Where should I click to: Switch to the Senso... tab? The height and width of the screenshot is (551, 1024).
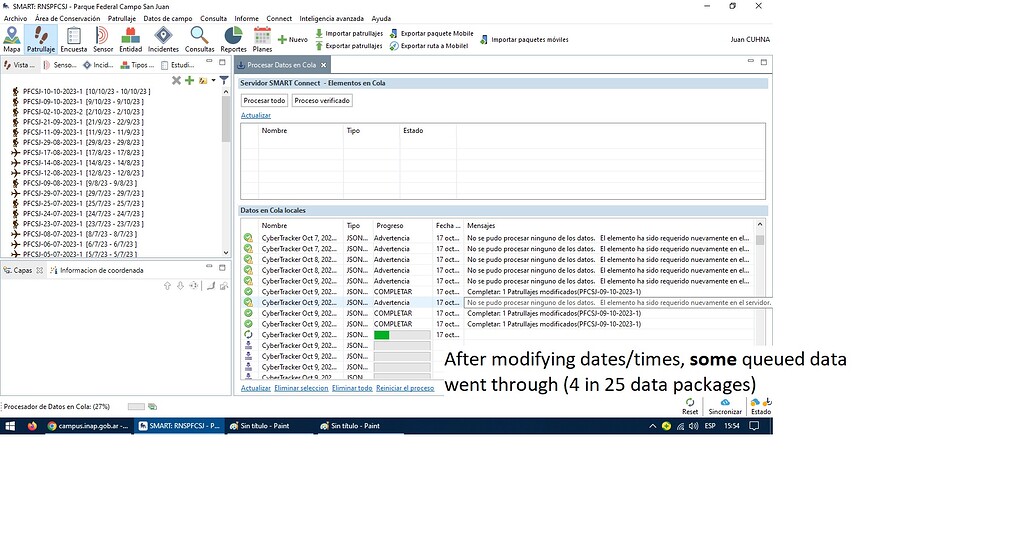tap(59, 65)
